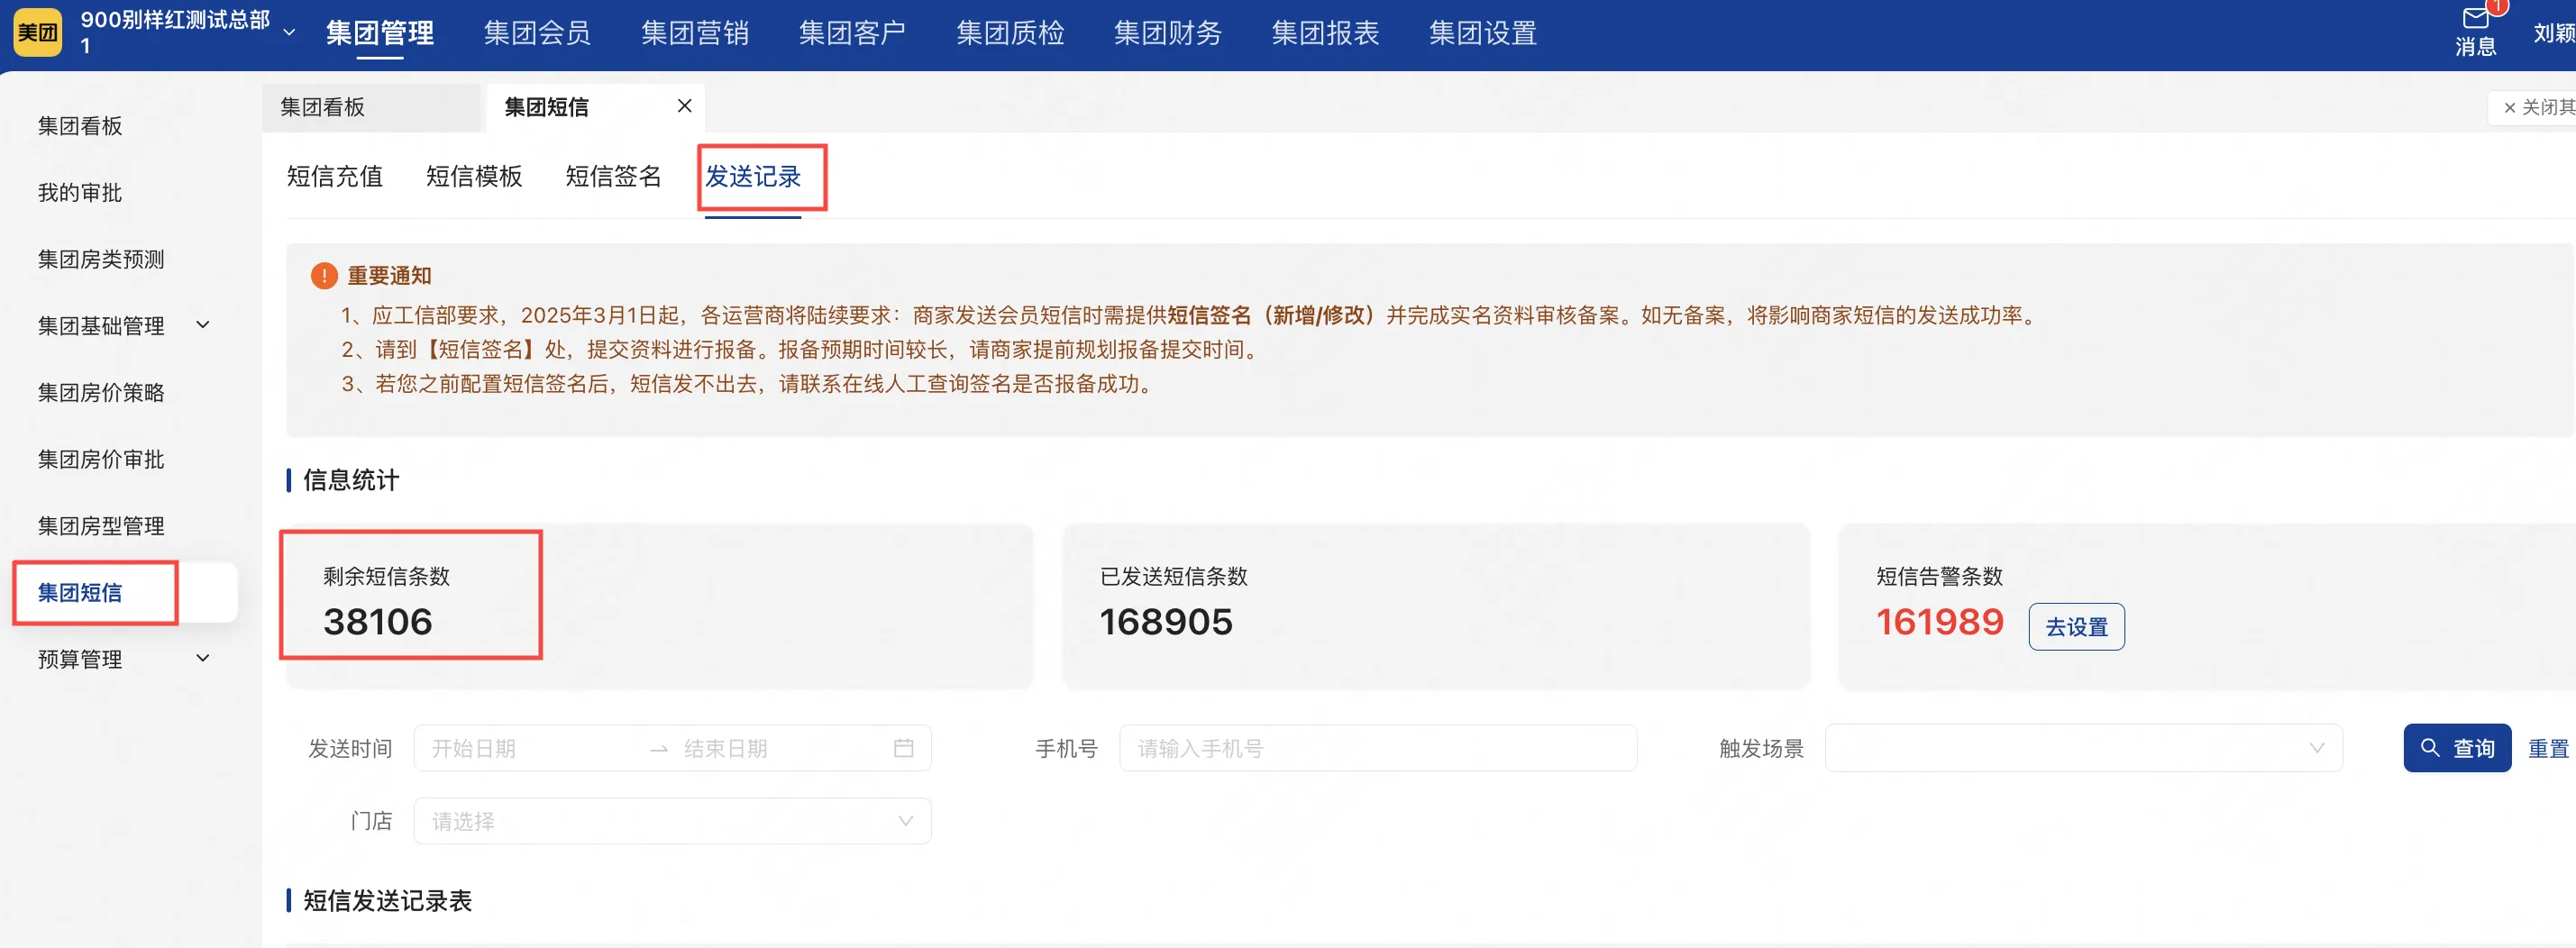Close the 集团短信 tab with X icon
The image size is (2576, 948).
tap(684, 106)
